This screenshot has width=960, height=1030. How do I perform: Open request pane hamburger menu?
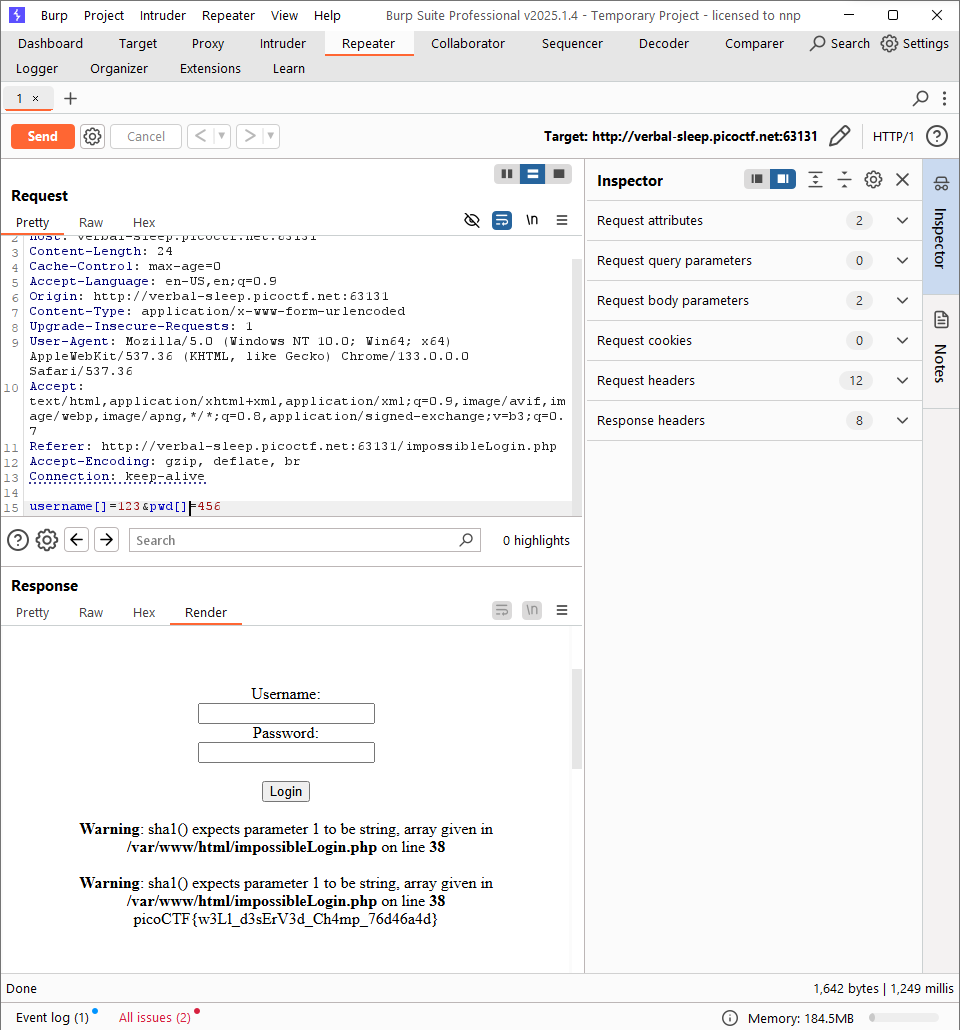point(562,220)
